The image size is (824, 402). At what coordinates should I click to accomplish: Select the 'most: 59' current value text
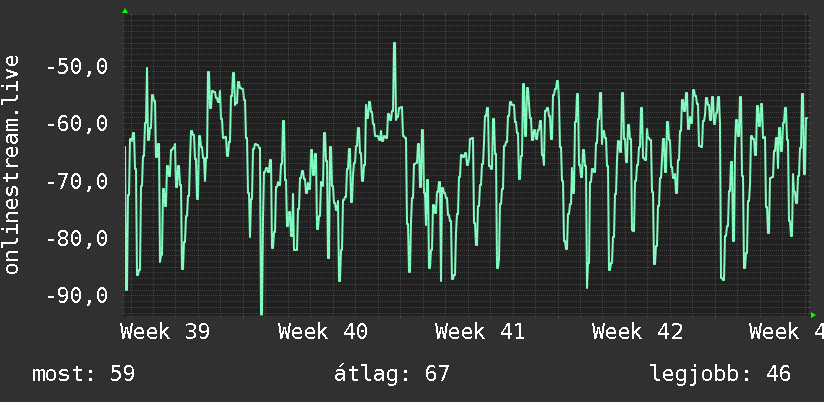point(84,374)
